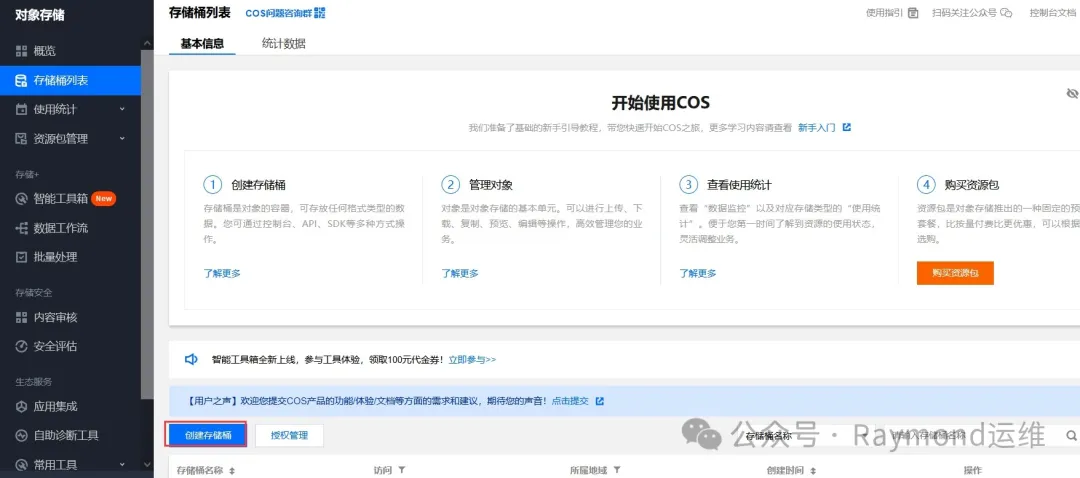
Task: Click the 智能工具箱 sidebar icon
Action: pyautogui.click(x=21, y=199)
